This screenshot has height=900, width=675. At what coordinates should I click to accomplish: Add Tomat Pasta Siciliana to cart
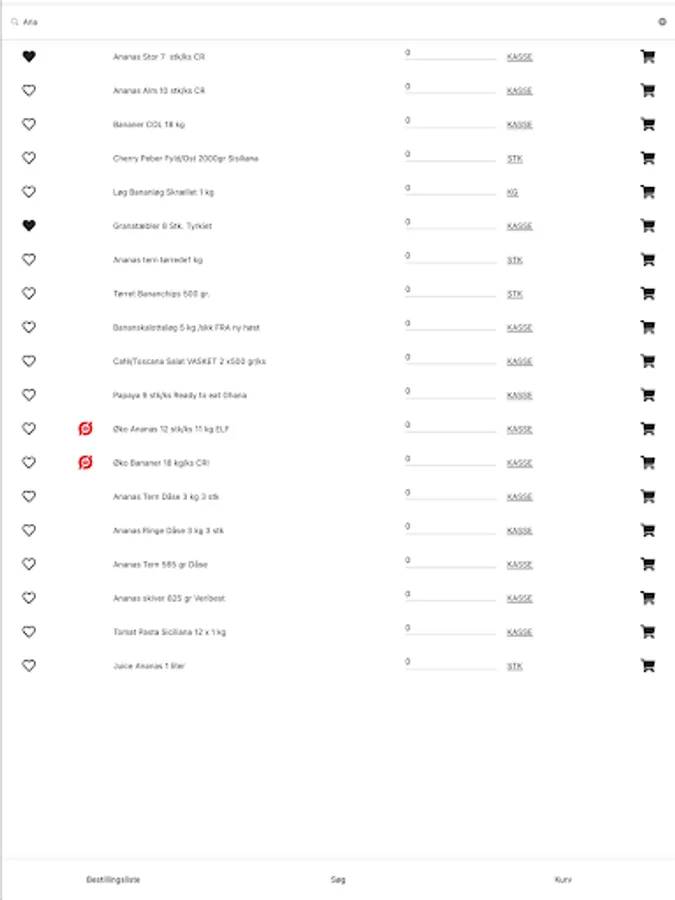click(647, 632)
